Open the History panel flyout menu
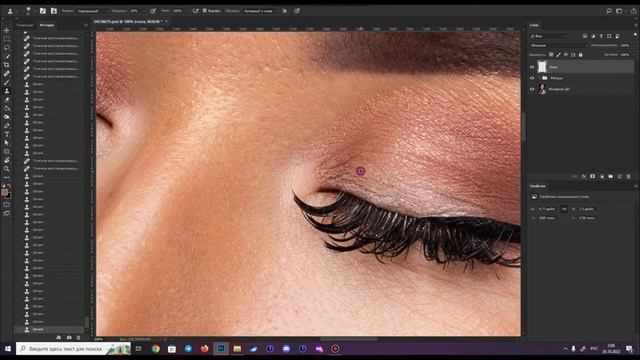Viewport: 640px width, 360px height. pyautogui.click(x=86, y=25)
